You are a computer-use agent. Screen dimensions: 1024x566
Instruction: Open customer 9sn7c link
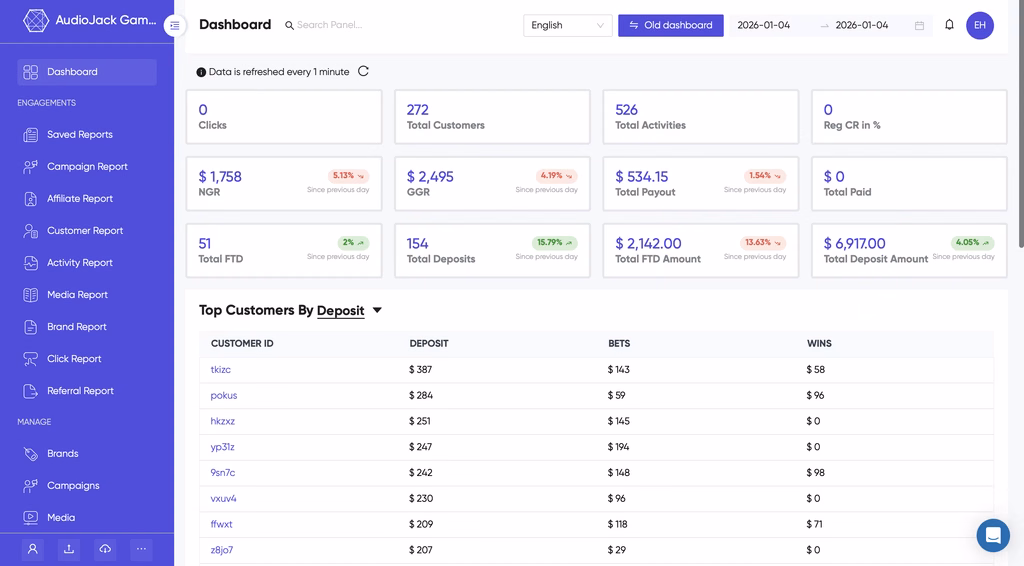click(x=223, y=473)
